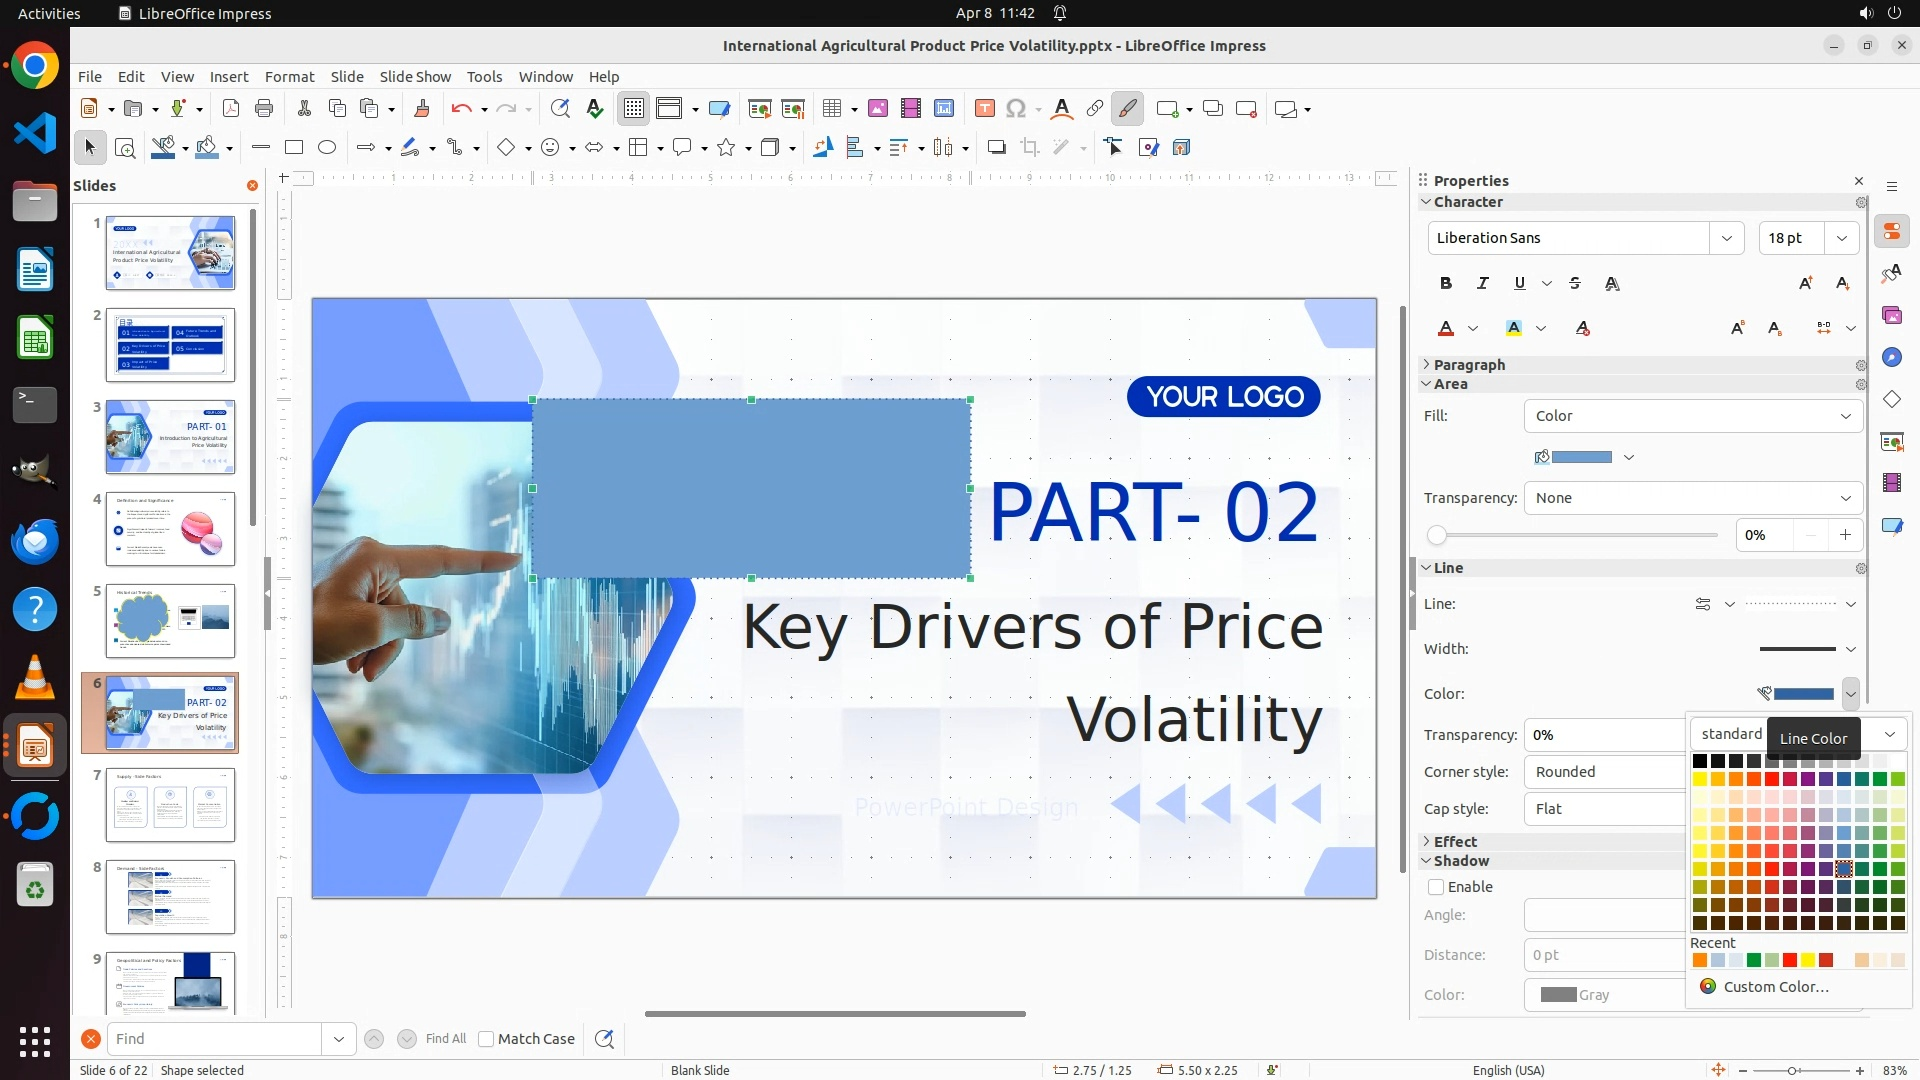Viewport: 1920px width, 1080px height.
Task: Click the Find All button
Action: pos(446,1039)
